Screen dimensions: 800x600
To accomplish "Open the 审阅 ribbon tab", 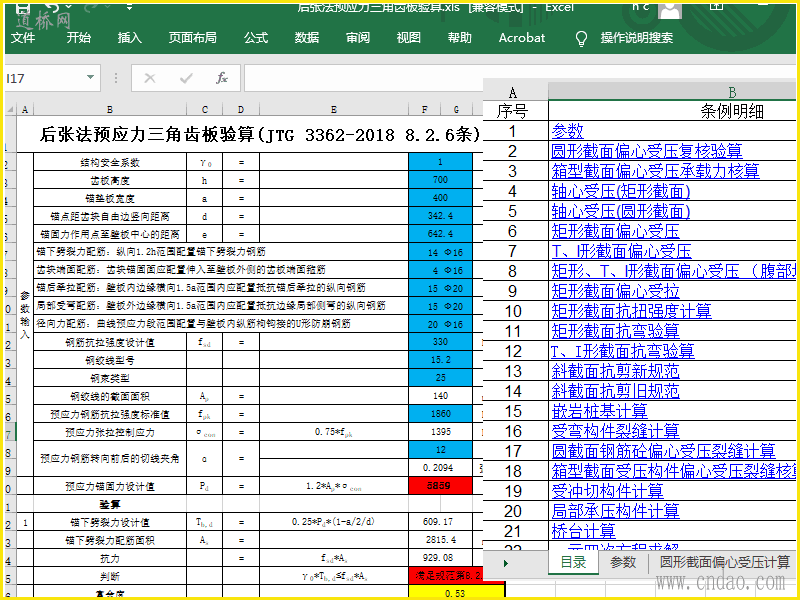I will pos(358,38).
